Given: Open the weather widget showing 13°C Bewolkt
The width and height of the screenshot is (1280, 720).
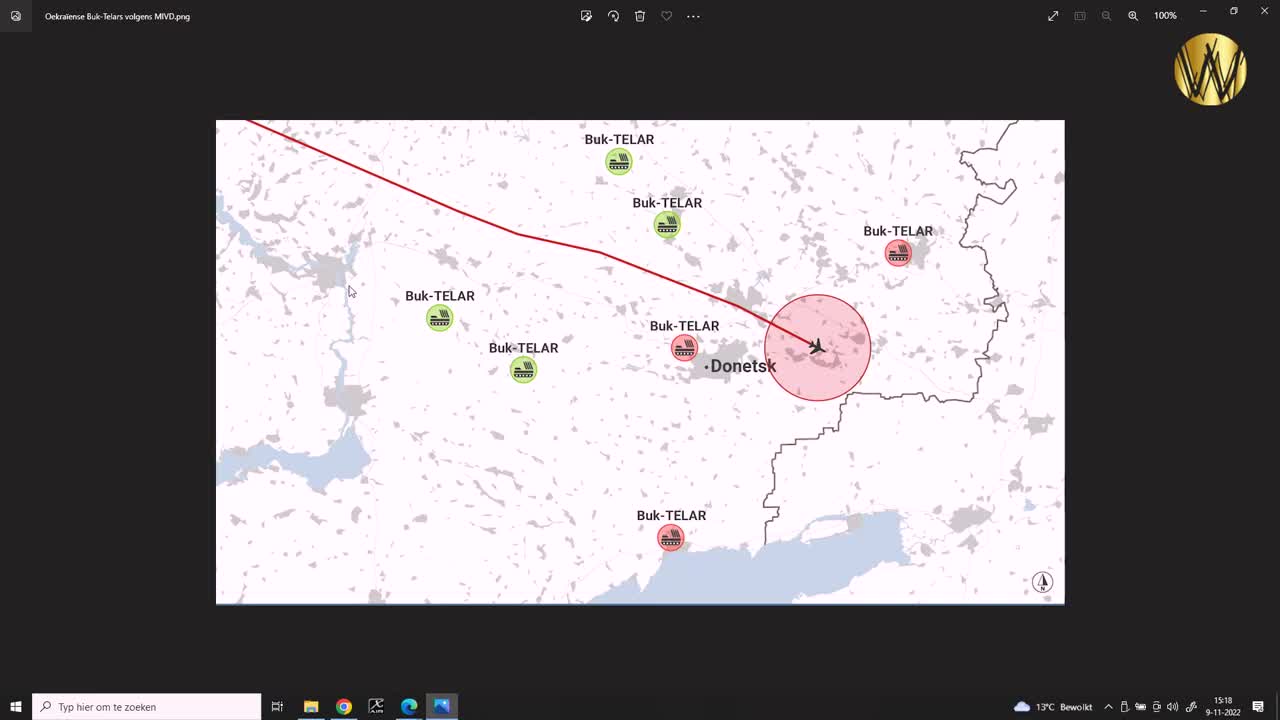Looking at the screenshot, I should (1053, 707).
